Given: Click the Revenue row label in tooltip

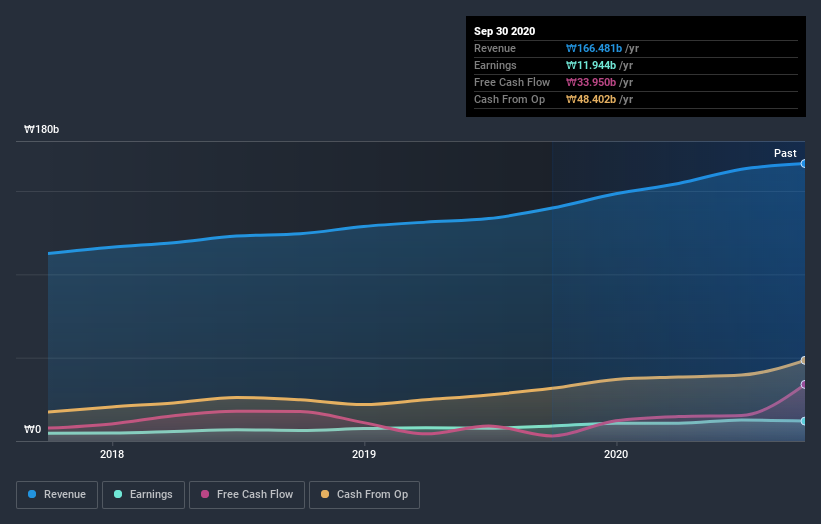Looking at the screenshot, I should point(495,48).
